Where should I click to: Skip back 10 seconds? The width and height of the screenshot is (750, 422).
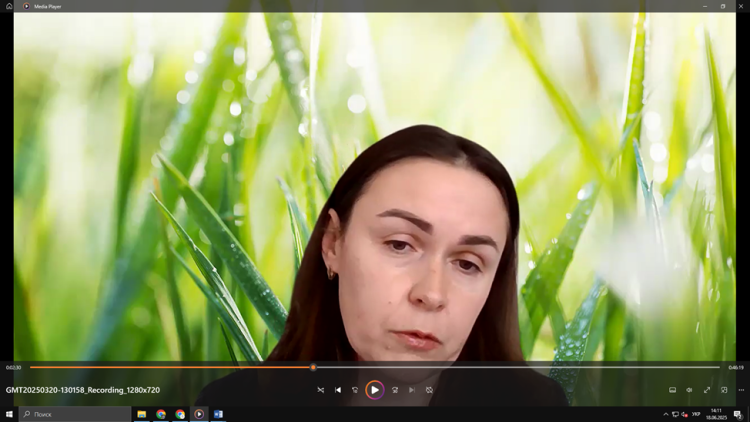point(355,390)
